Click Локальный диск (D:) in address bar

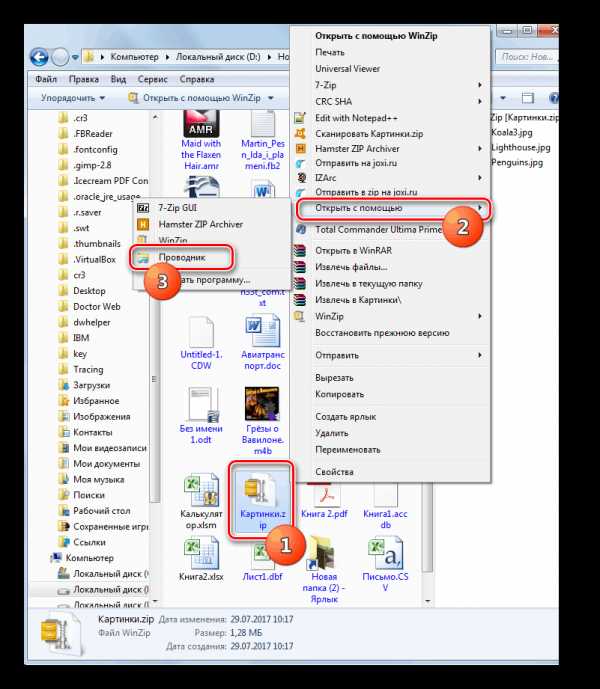pos(218,57)
